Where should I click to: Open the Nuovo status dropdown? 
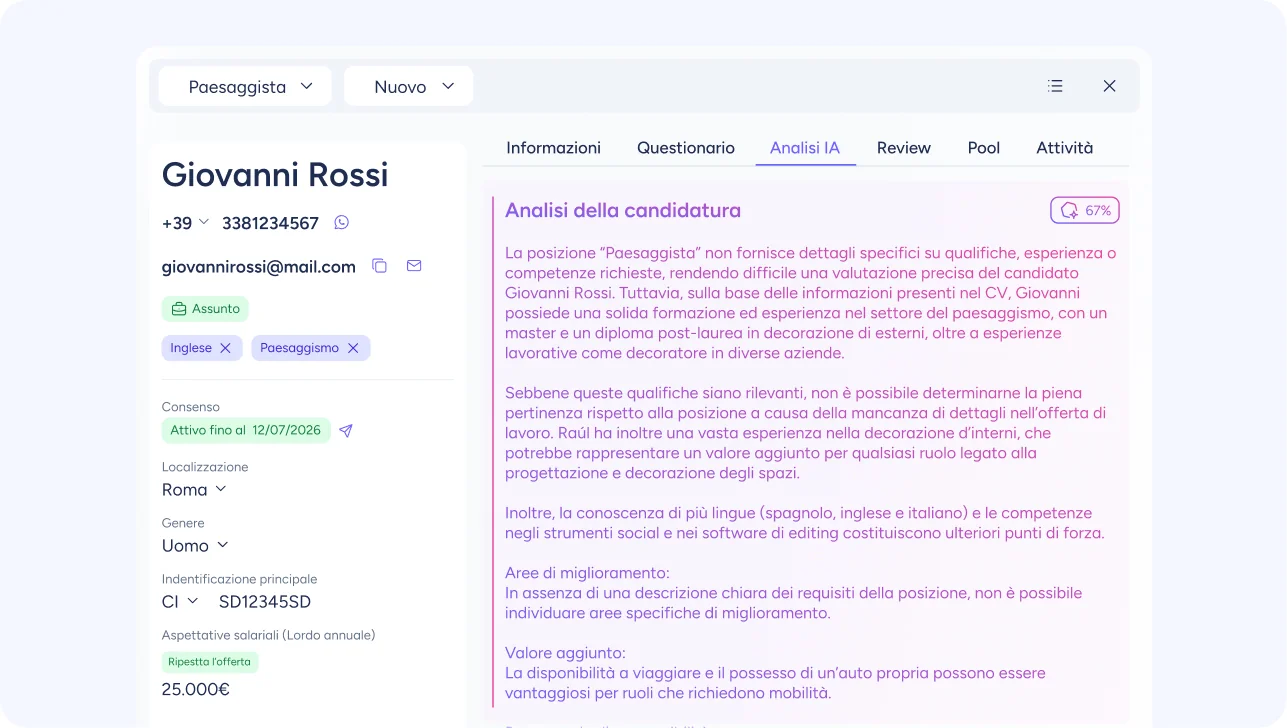408,87
